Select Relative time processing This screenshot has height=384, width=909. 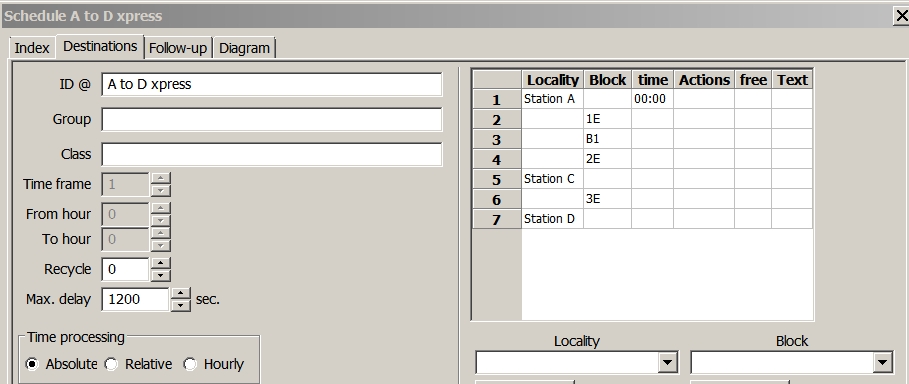111,364
